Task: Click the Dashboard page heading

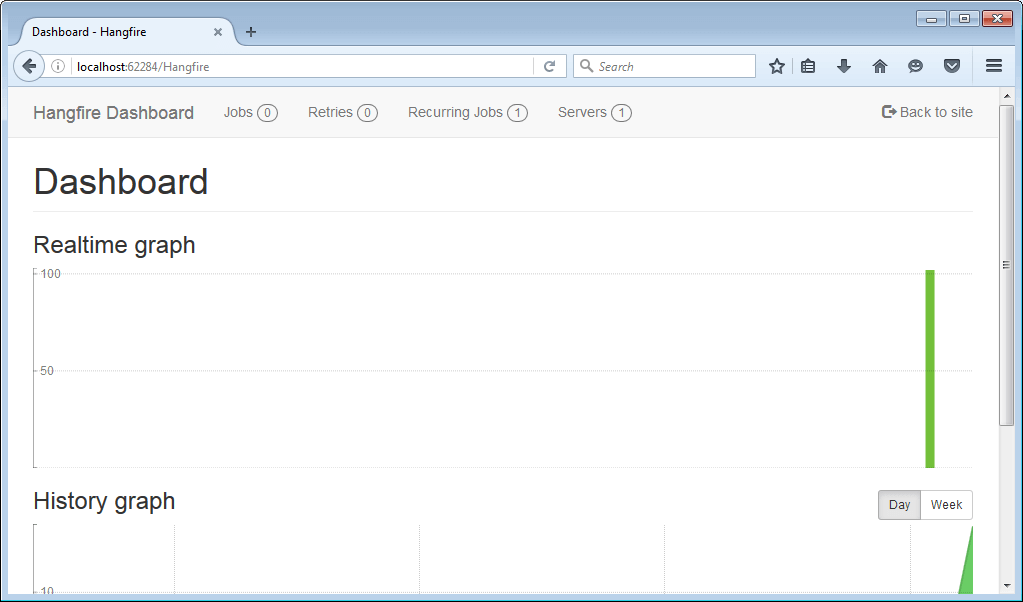Action: pos(121,181)
